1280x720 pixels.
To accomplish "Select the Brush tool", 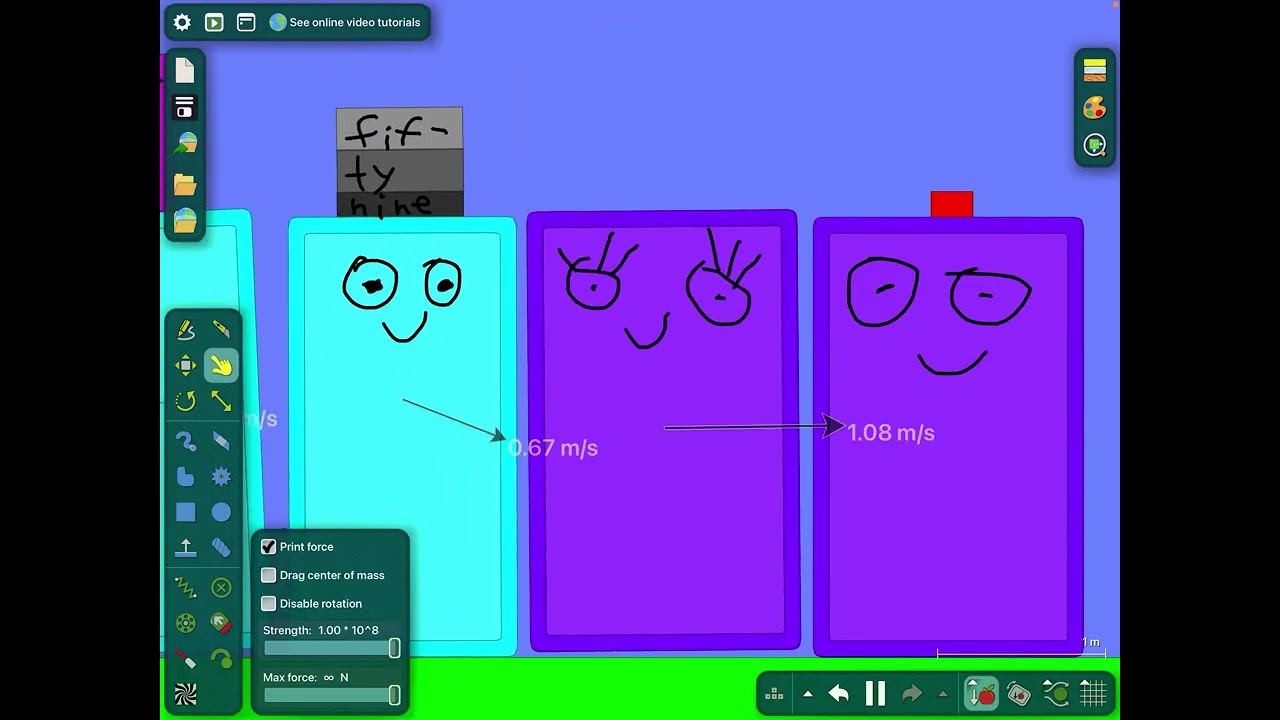I will click(x=186, y=441).
